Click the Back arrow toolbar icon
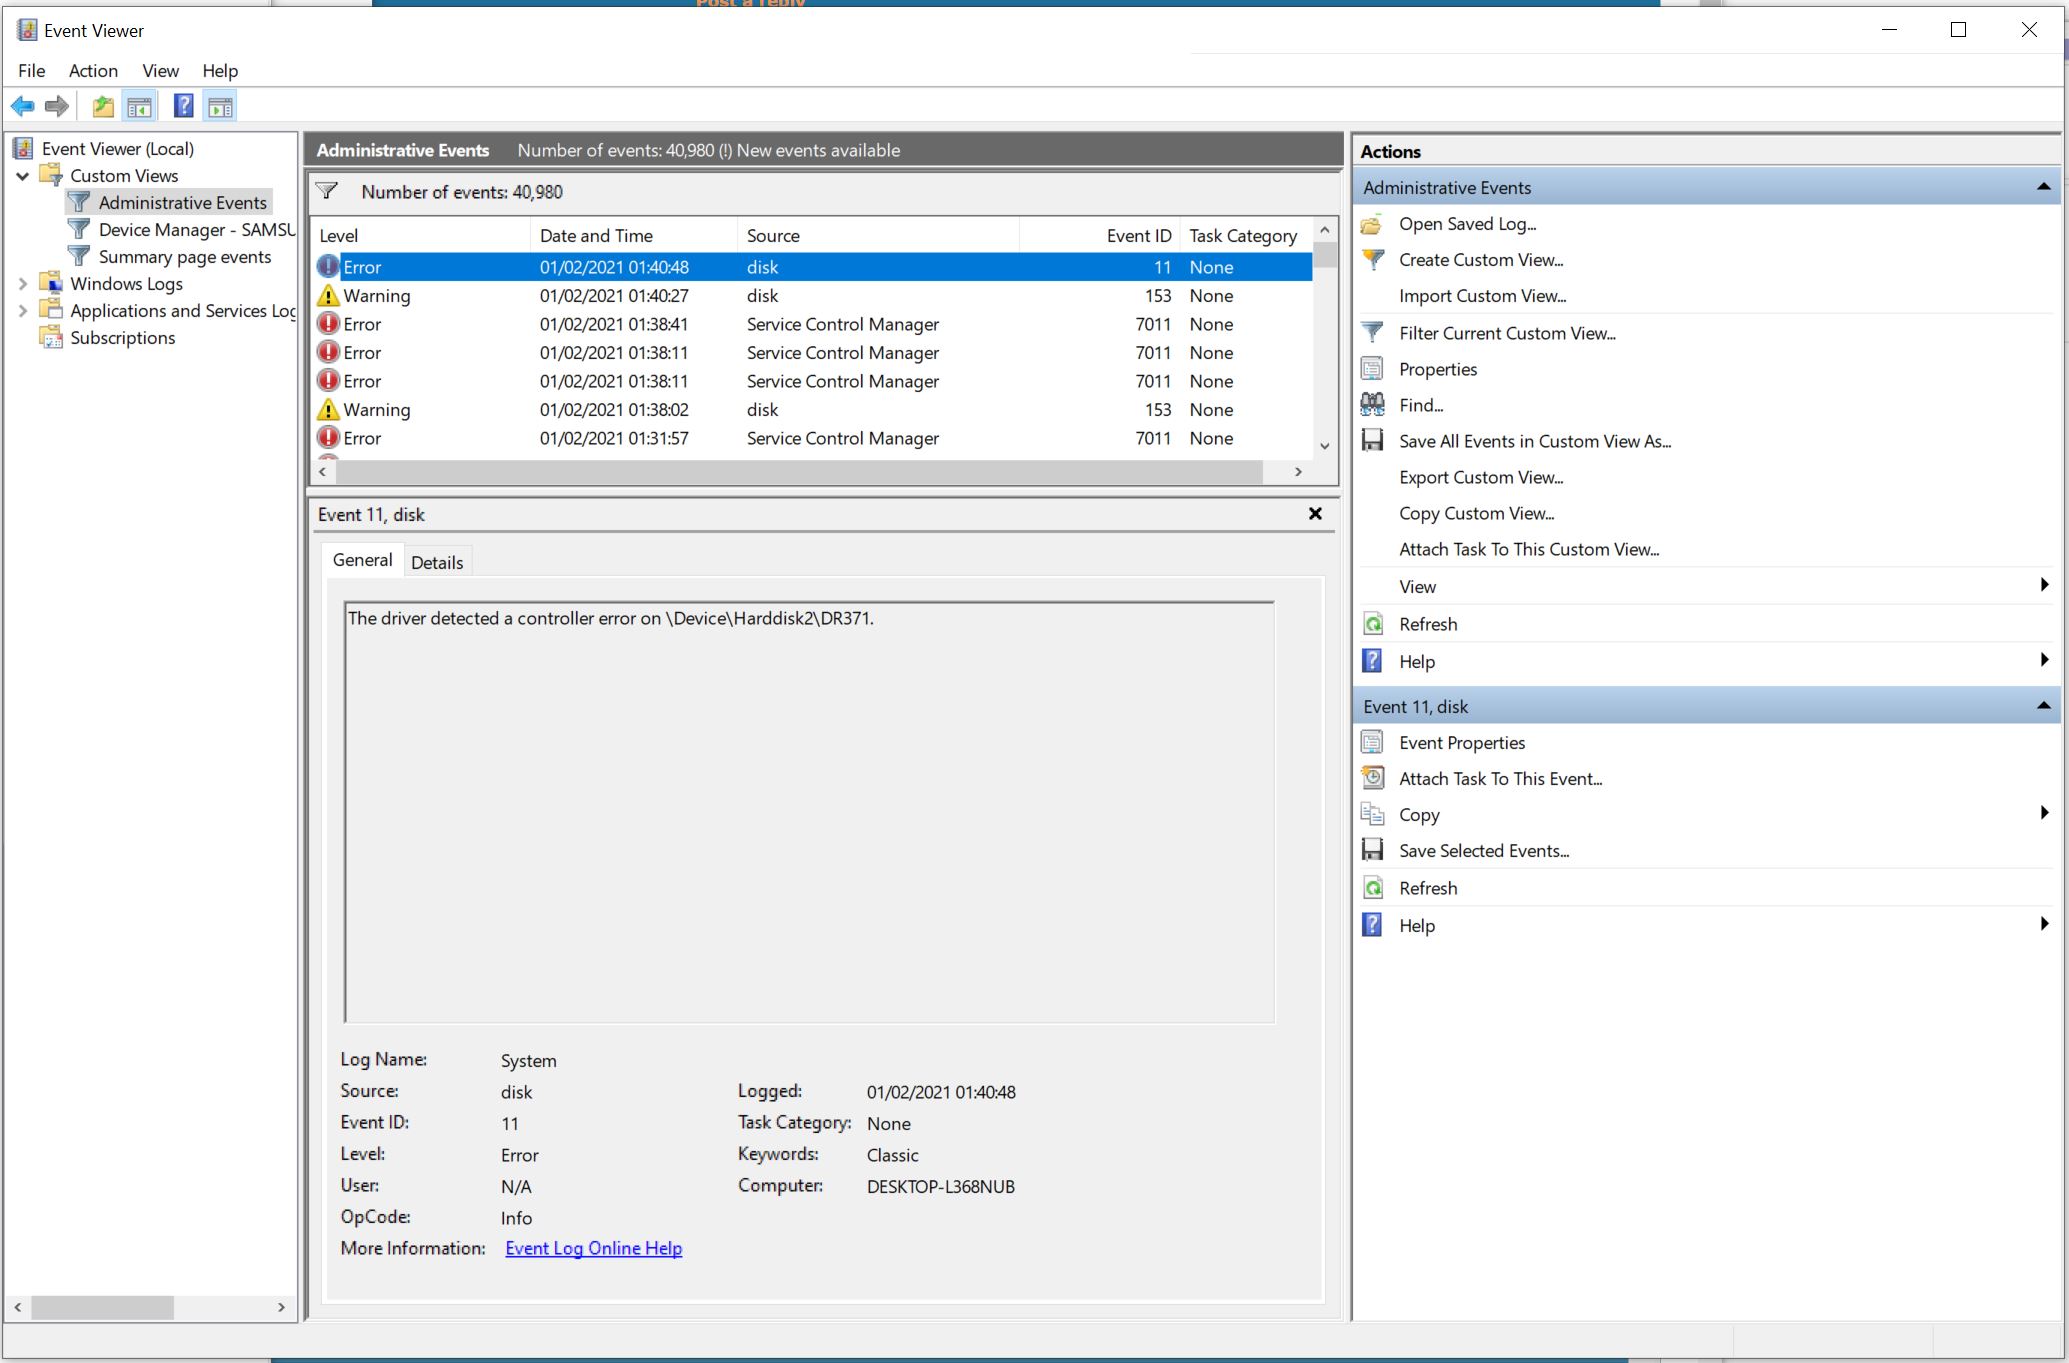Image resolution: width=2069 pixels, height=1363 pixels. [x=23, y=106]
